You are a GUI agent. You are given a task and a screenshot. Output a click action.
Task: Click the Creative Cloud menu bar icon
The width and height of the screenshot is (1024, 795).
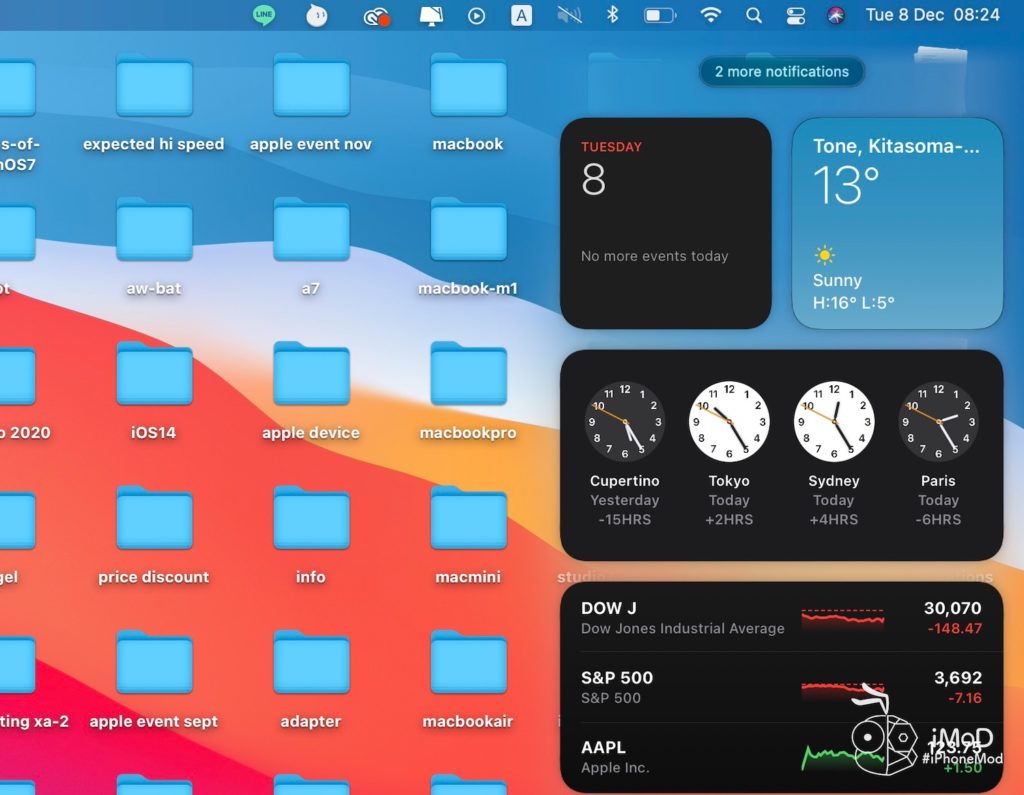tap(376, 16)
